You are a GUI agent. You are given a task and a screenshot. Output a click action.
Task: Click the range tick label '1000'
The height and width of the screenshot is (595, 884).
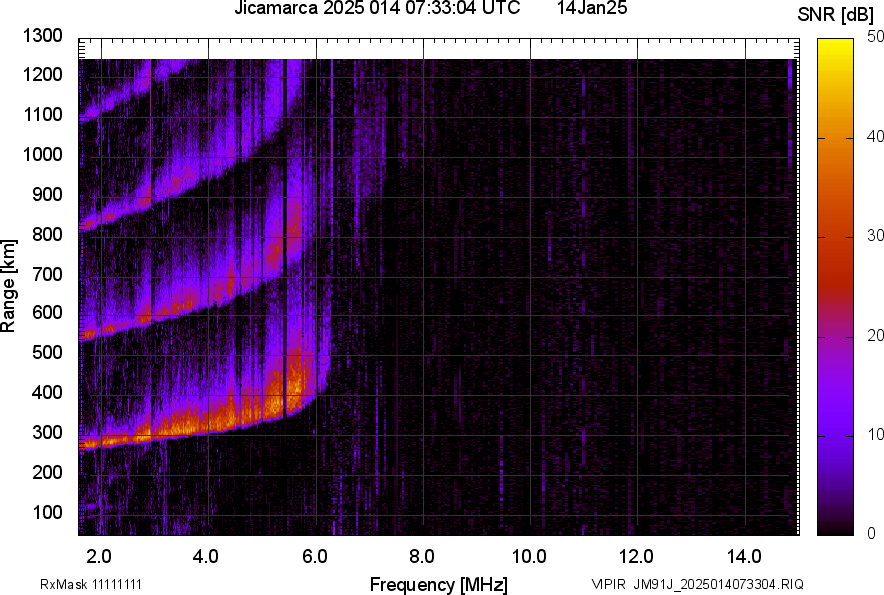point(42,154)
